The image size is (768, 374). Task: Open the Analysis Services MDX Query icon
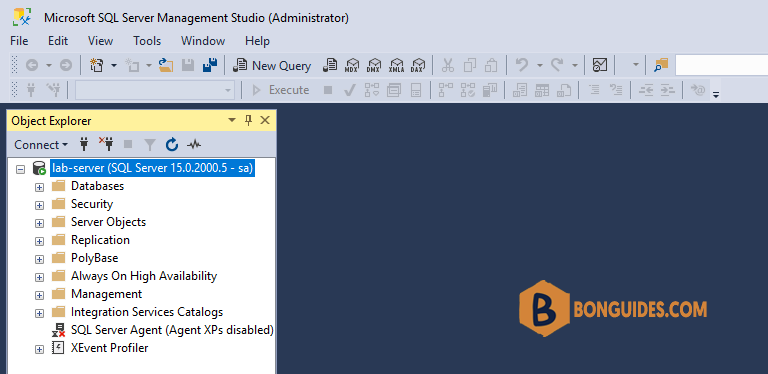tap(352, 65)
